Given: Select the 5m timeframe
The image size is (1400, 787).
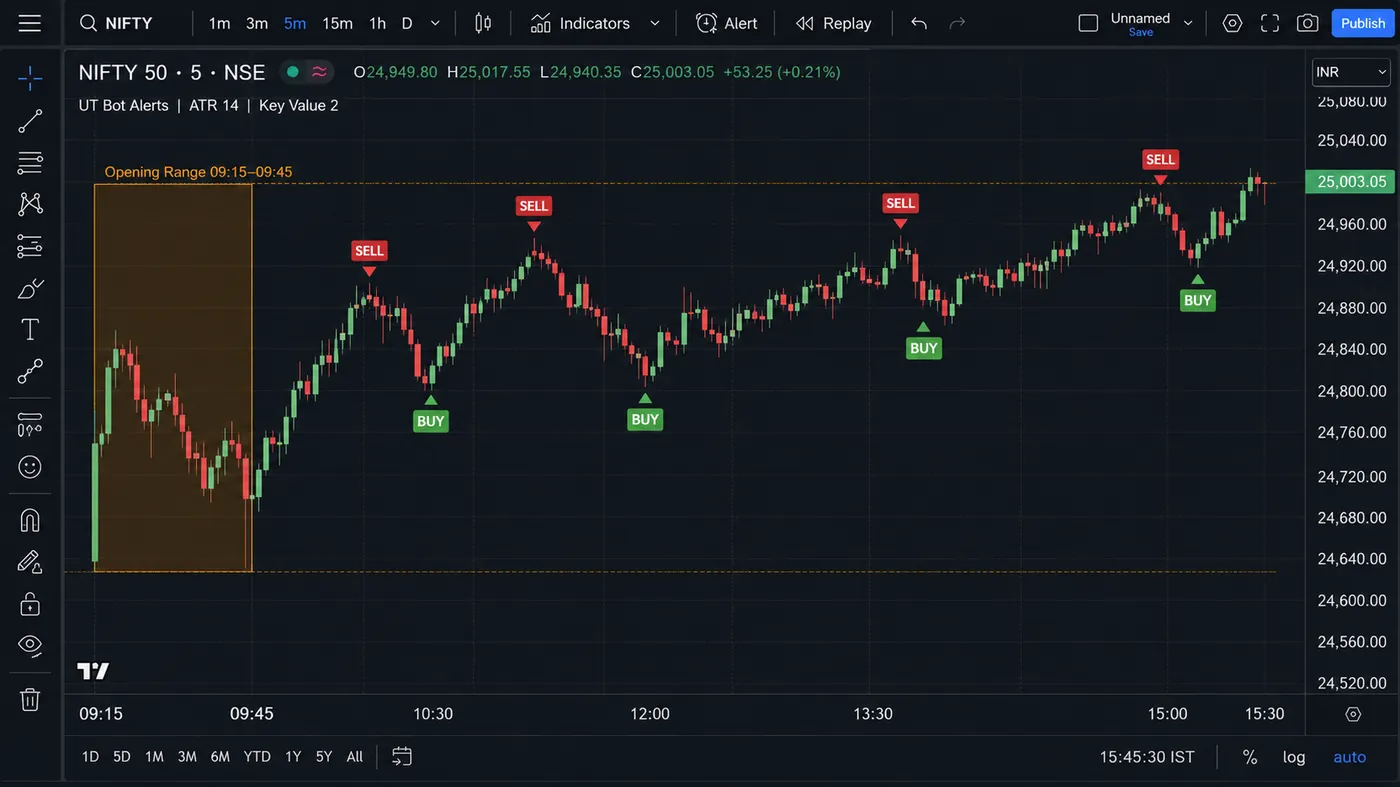Looking at the screenshot, I should click(295, 23).
